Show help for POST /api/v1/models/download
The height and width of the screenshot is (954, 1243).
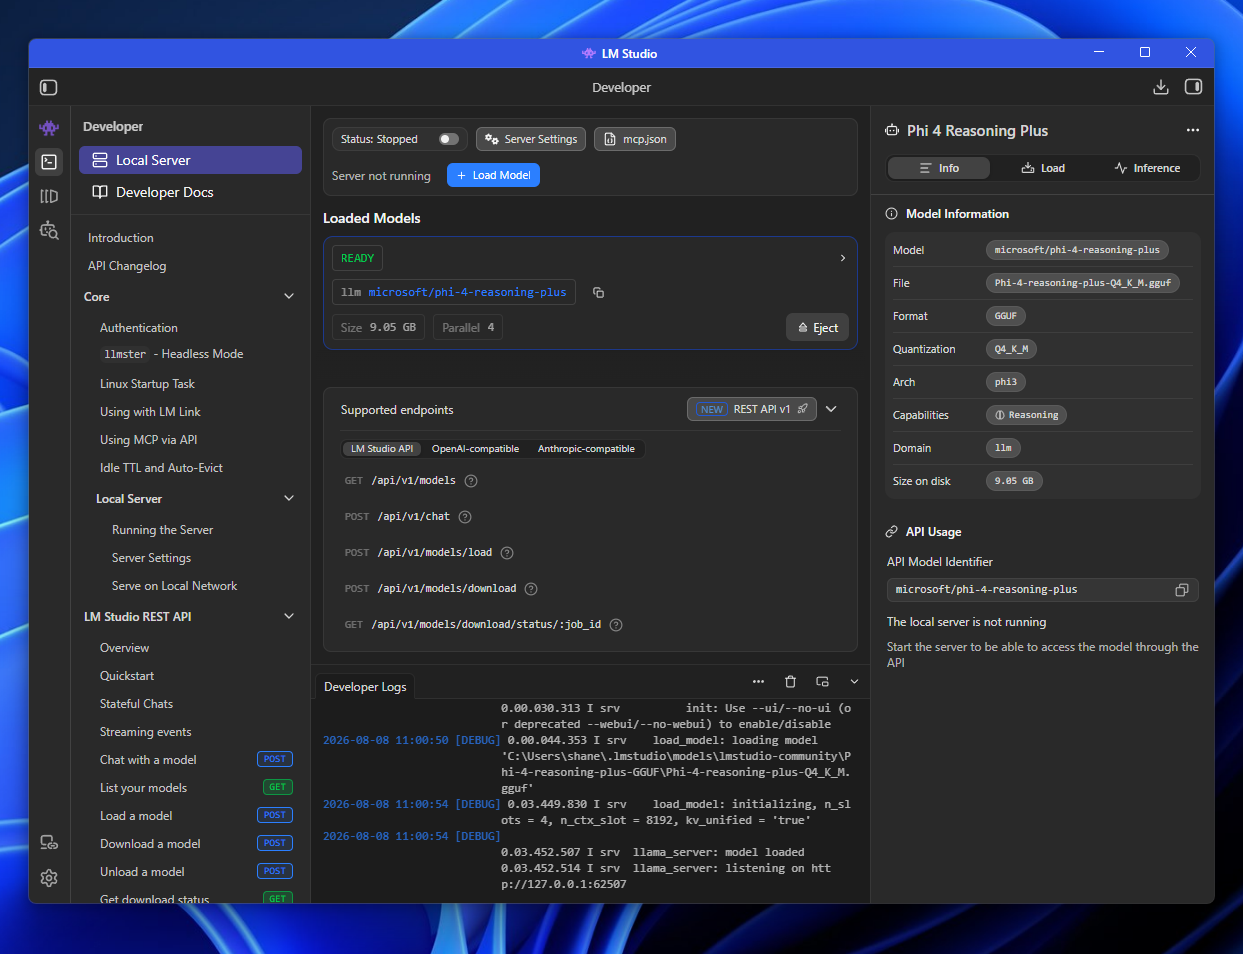pyautogui.click(x=531, y=589)
